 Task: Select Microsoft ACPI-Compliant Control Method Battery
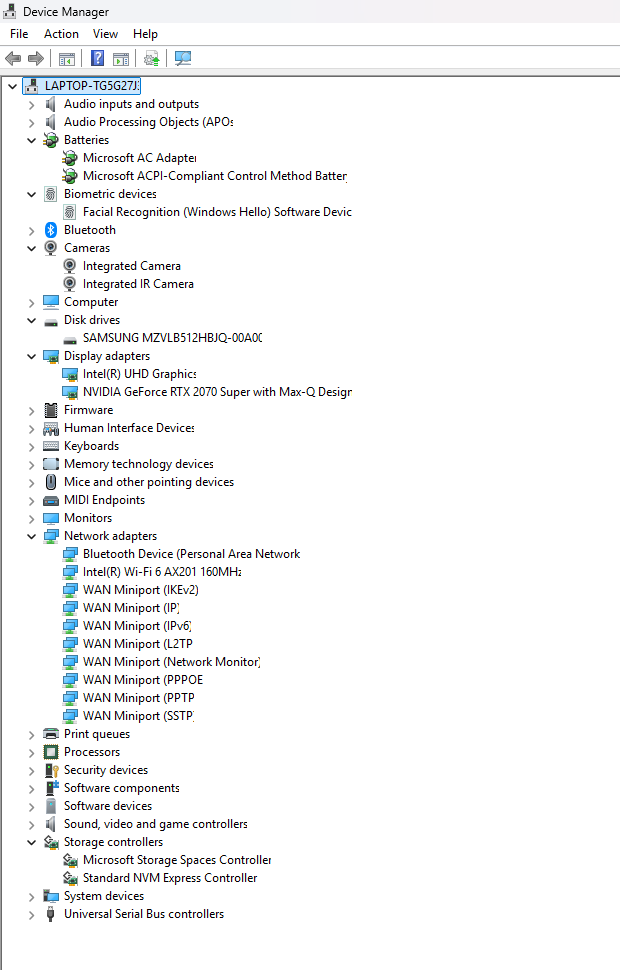[215, 176]
